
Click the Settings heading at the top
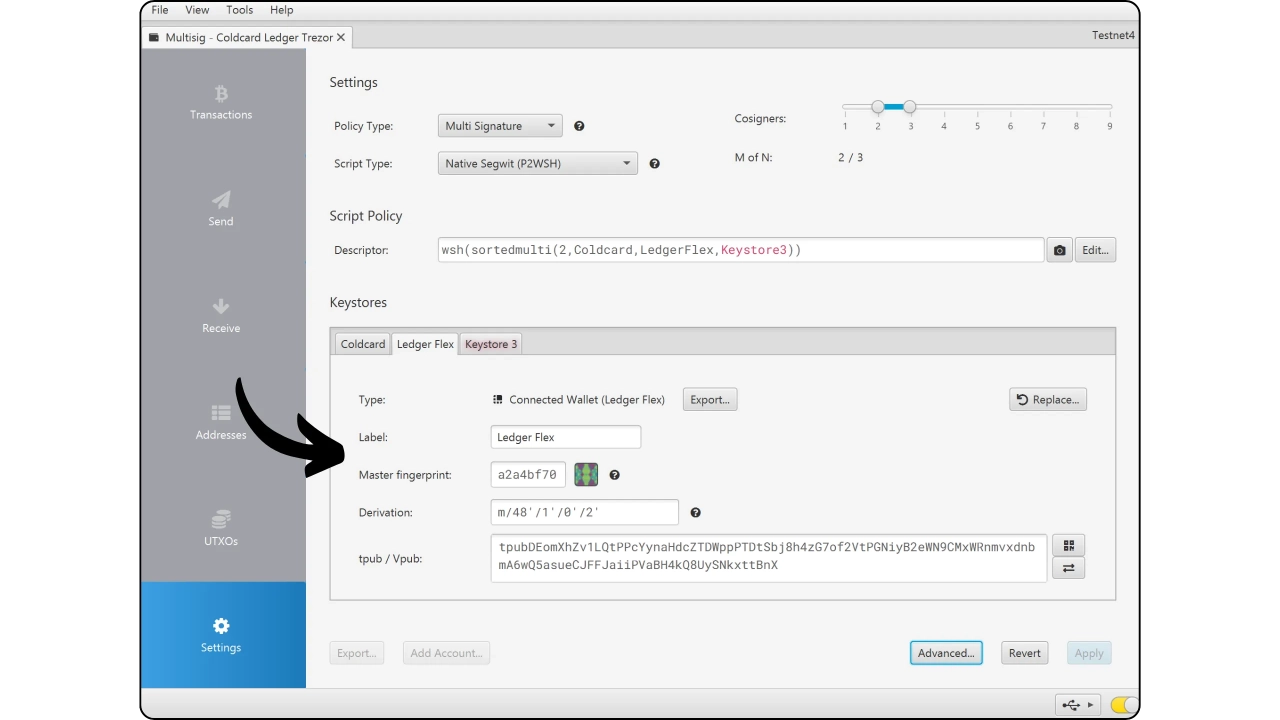[354, 82]
